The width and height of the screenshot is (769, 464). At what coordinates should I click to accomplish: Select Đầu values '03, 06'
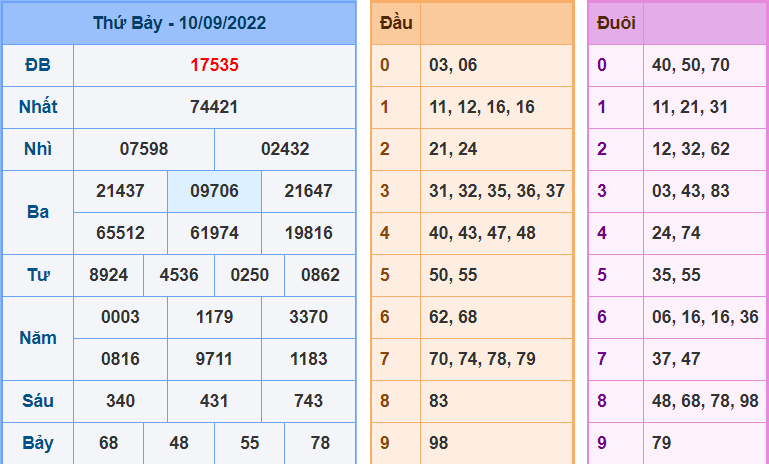[453, 65]
